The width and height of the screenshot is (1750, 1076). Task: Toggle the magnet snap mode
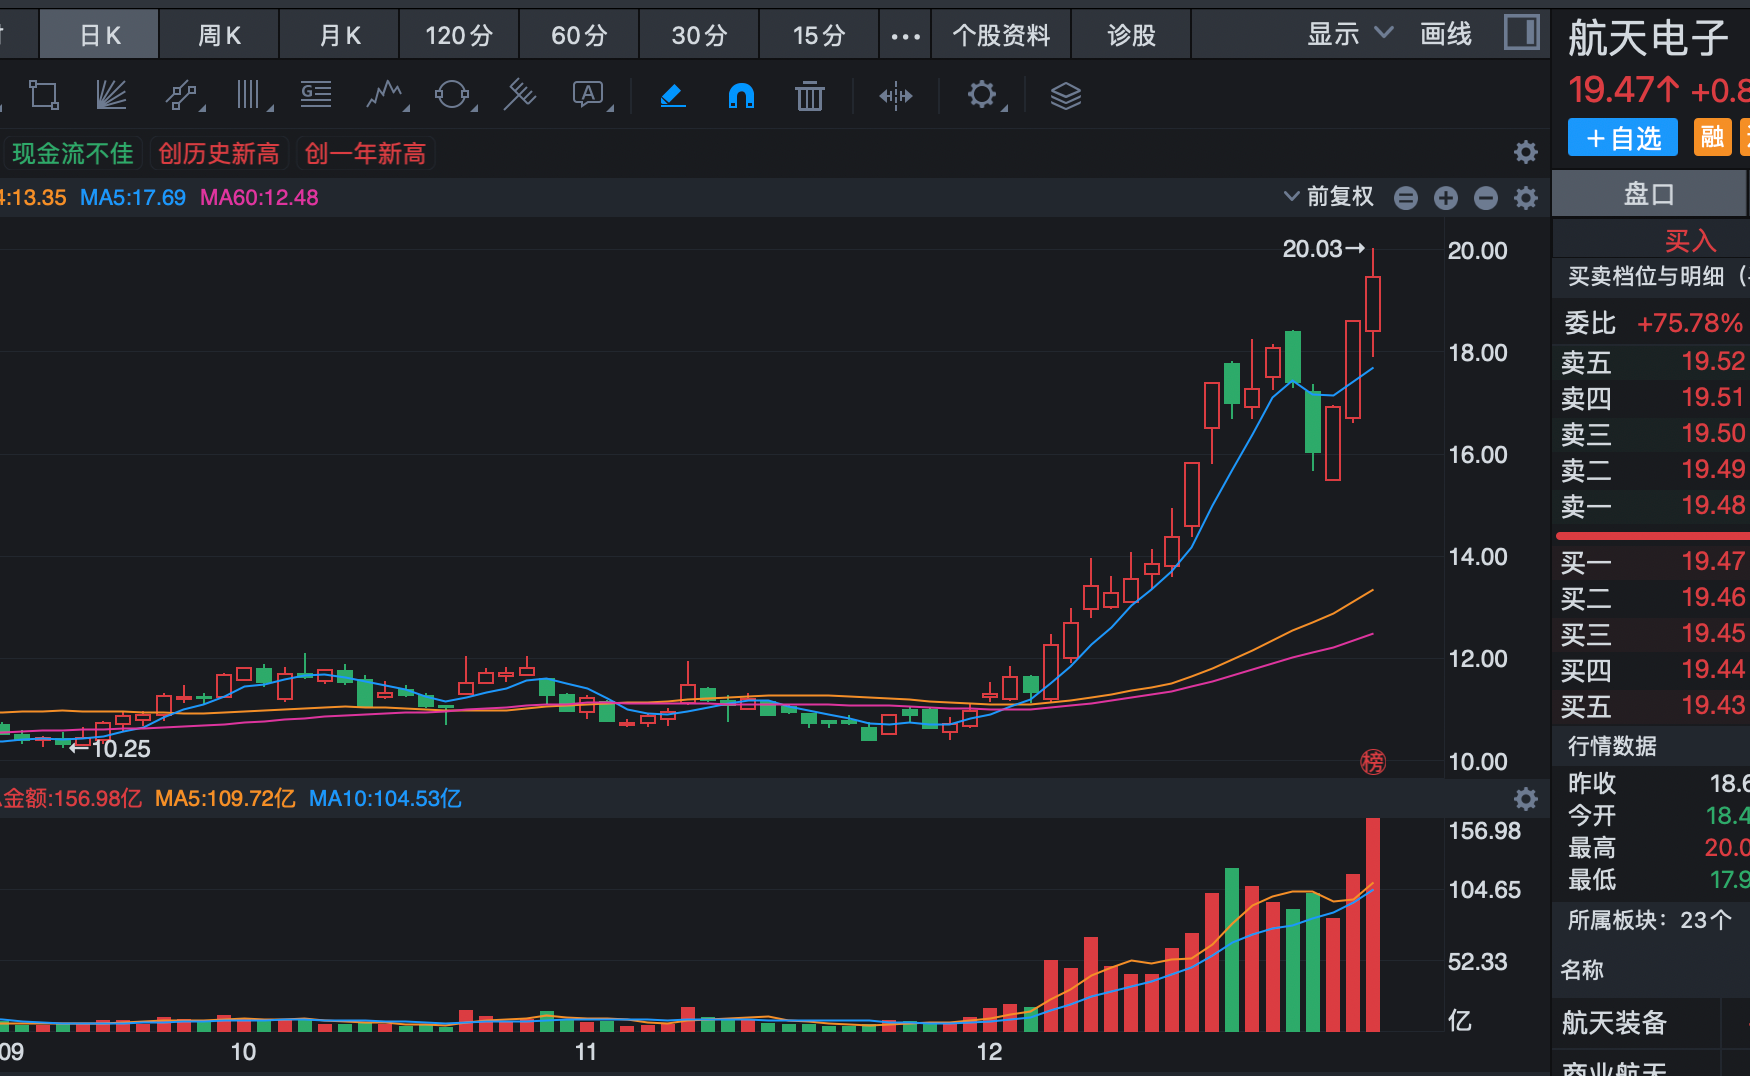741,96
